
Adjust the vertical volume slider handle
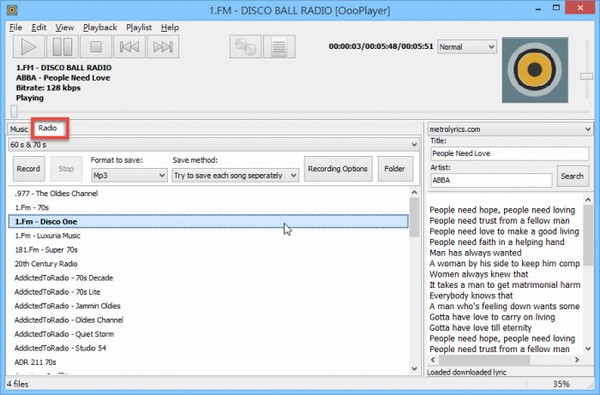(587, 77)
